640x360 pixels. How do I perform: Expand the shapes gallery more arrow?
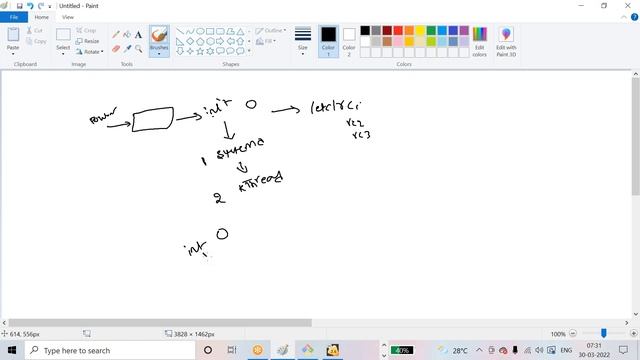[x=249, y=51]
